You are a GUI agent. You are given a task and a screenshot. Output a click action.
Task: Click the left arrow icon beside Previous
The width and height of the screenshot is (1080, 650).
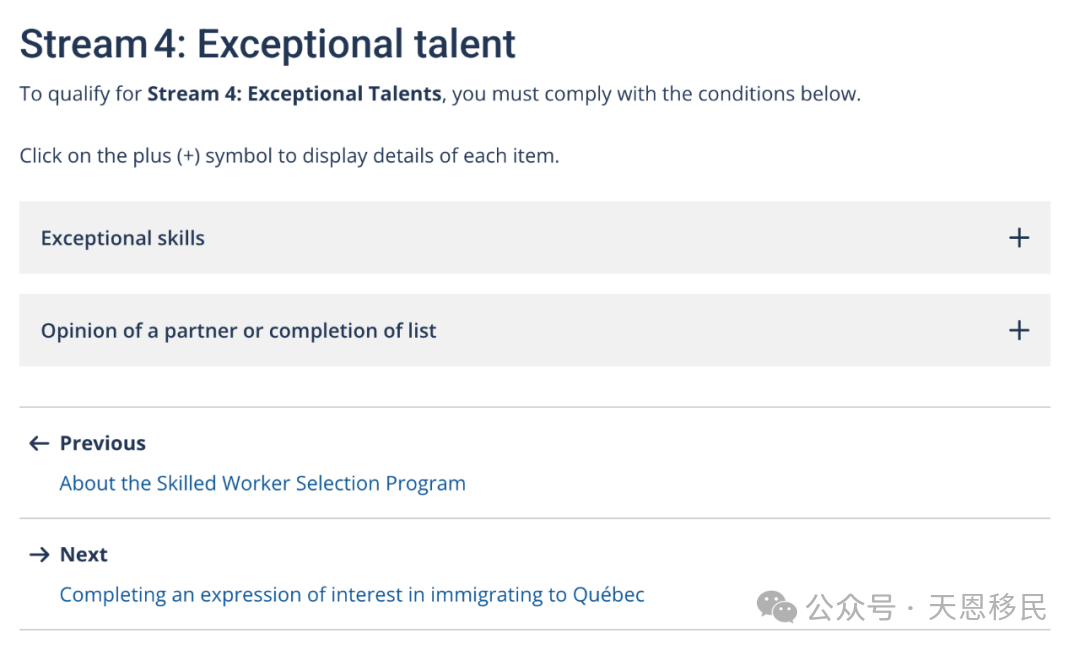(x=39, y=443)
